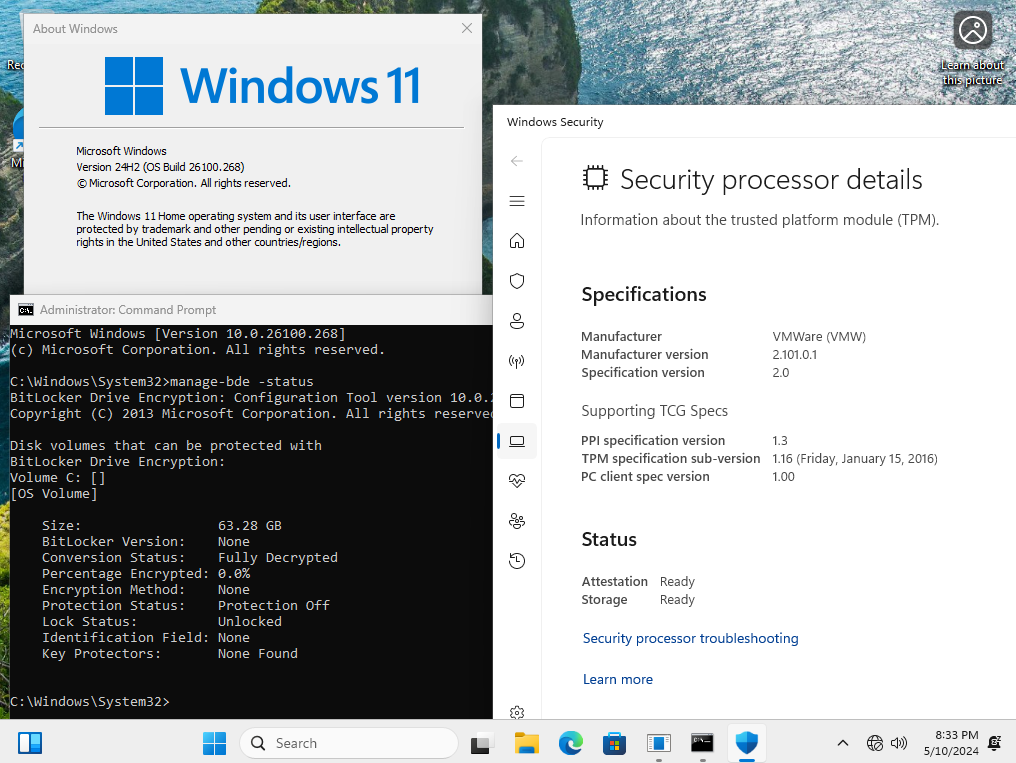
Task: Open network status tray icon
Action: 875,743
